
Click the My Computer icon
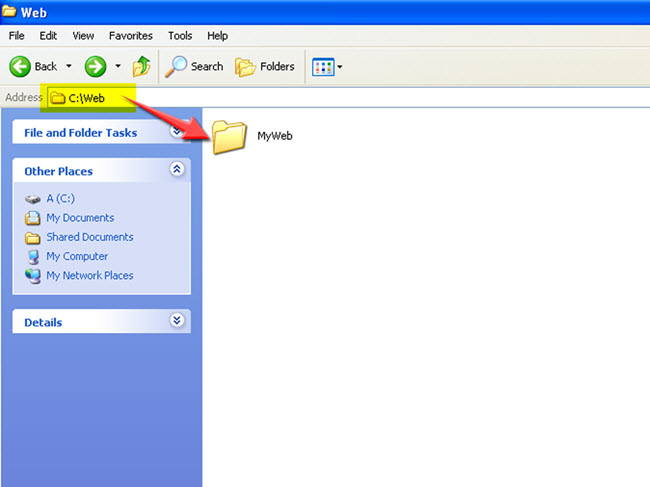tap(33, 257)
